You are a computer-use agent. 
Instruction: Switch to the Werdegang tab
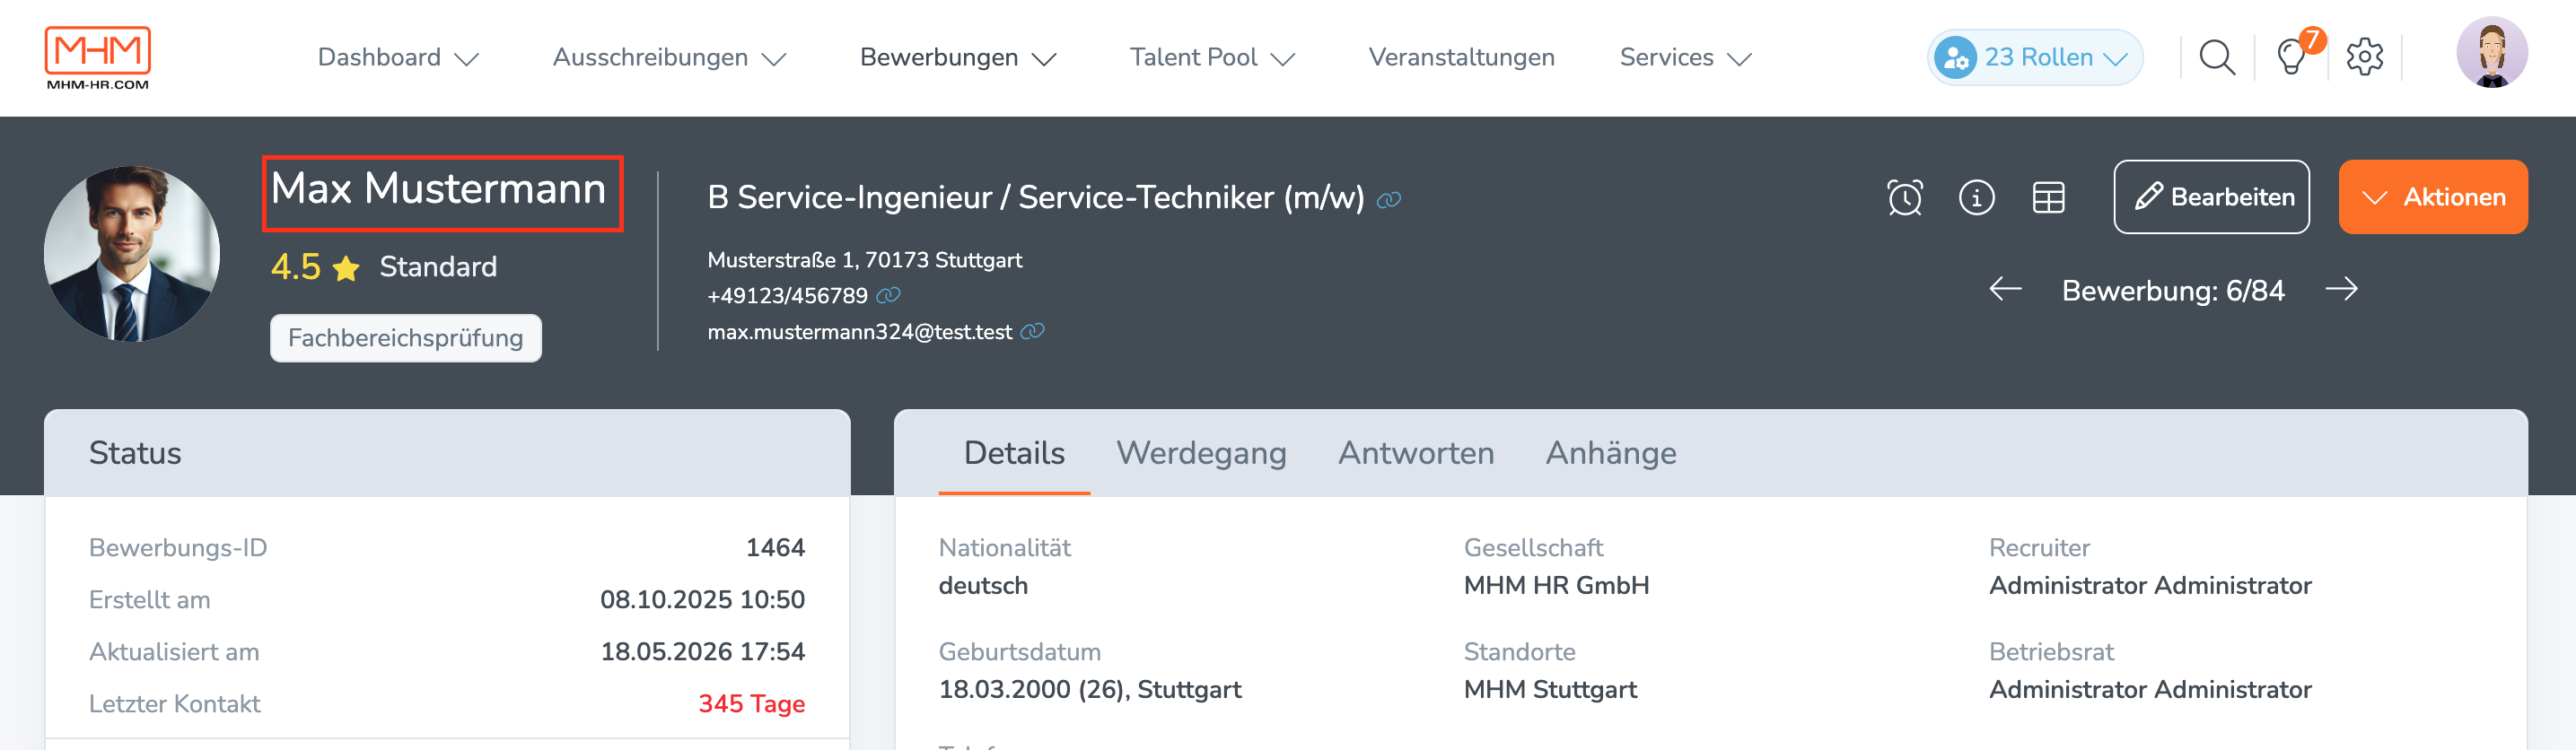(1201, 453)
